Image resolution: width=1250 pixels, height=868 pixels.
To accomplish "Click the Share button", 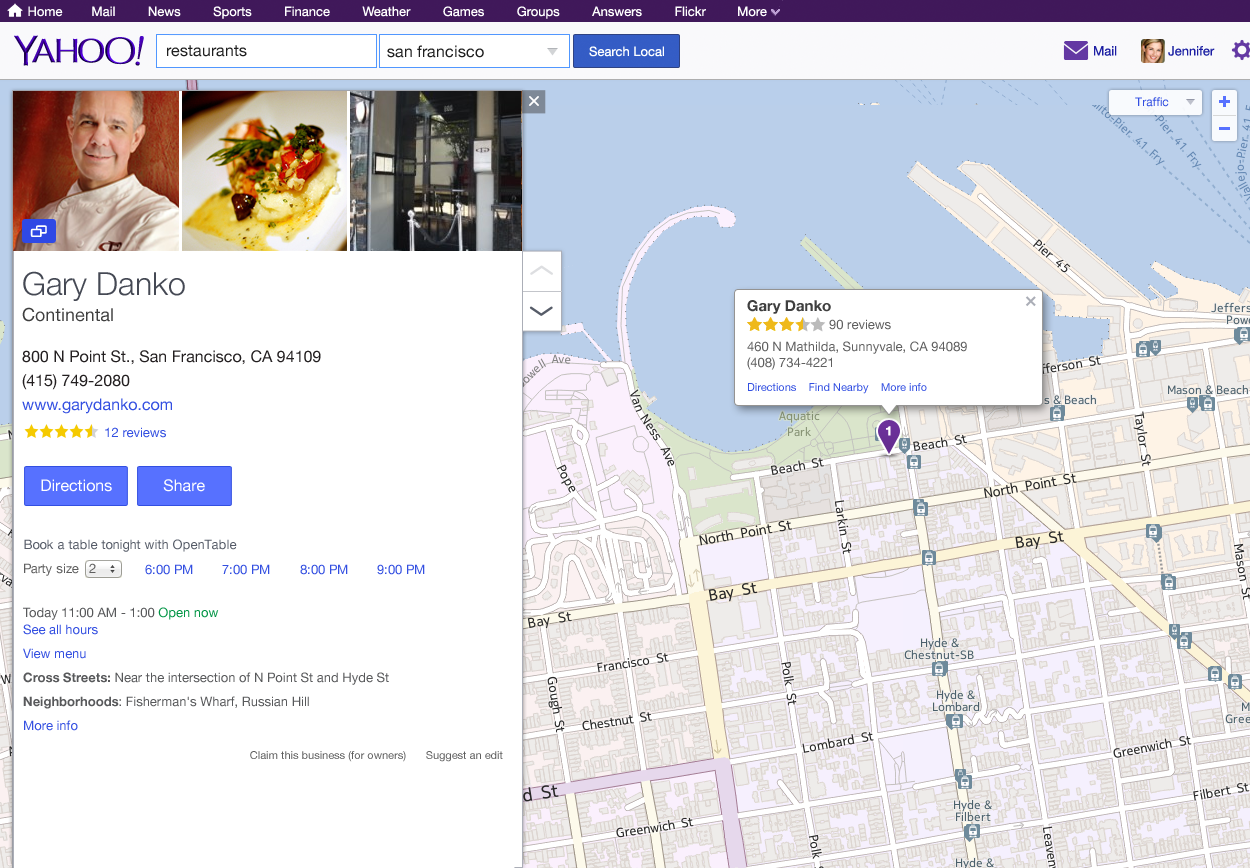I will coord(184,485).
